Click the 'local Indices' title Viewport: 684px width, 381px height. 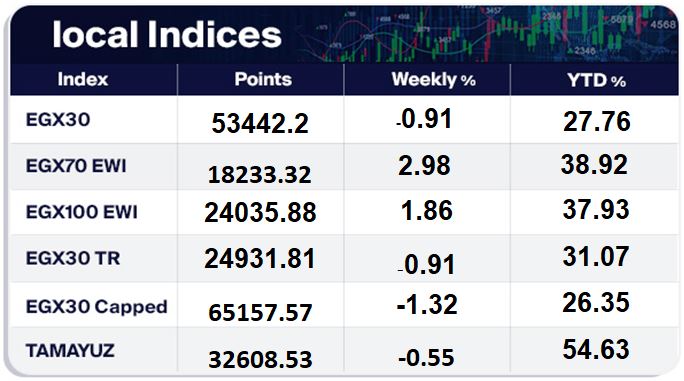pos(167,35)
